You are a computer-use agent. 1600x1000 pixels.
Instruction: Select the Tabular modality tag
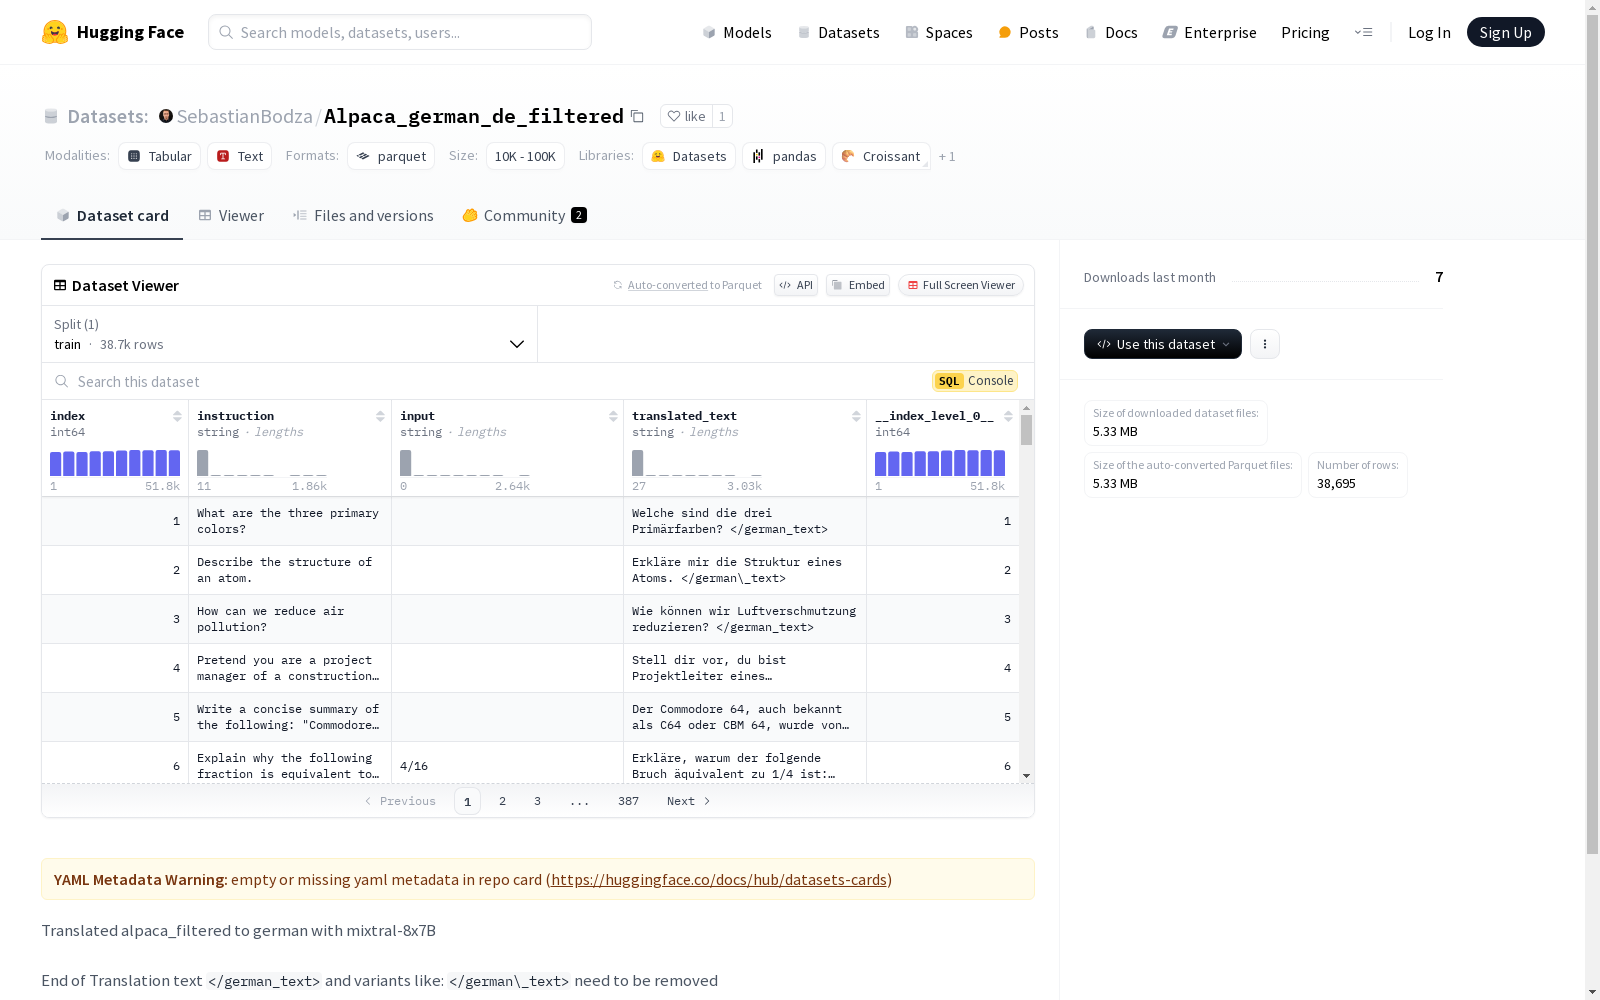(x=160, y=156)
